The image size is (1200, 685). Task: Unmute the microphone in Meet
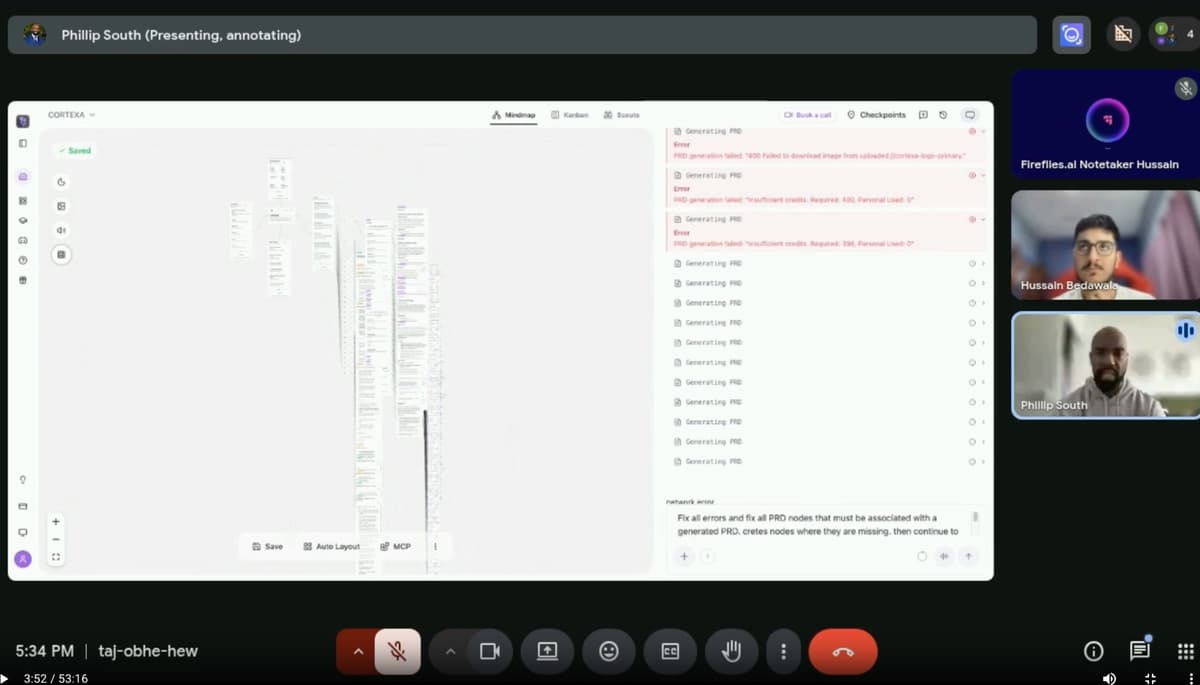coord(397,651)
